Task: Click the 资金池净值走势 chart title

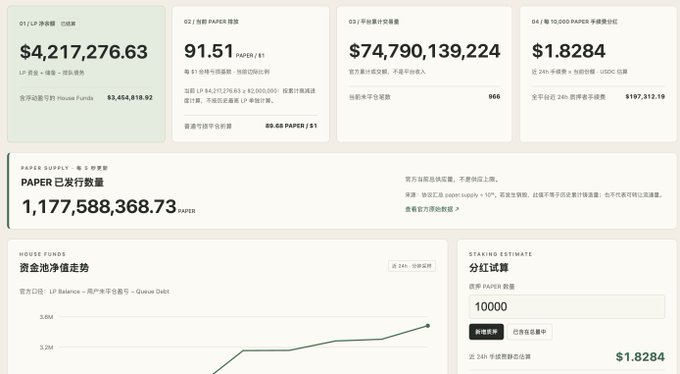Action: [x=54, y=268]
